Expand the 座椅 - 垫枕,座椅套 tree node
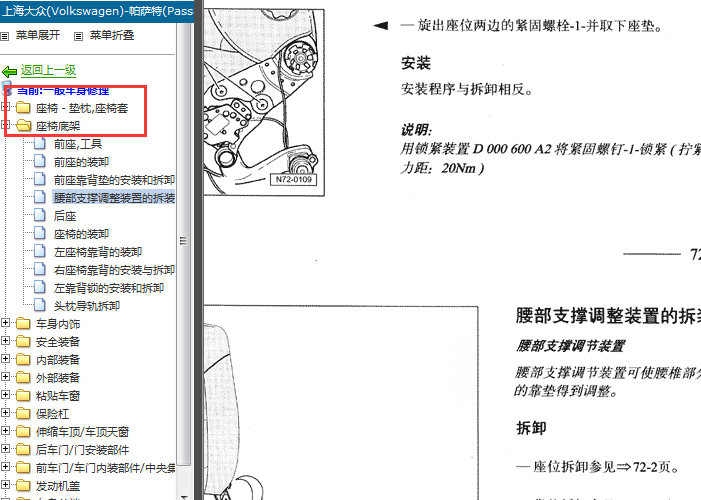The width and height of the screenshot is (701, 500). point(5,107)
